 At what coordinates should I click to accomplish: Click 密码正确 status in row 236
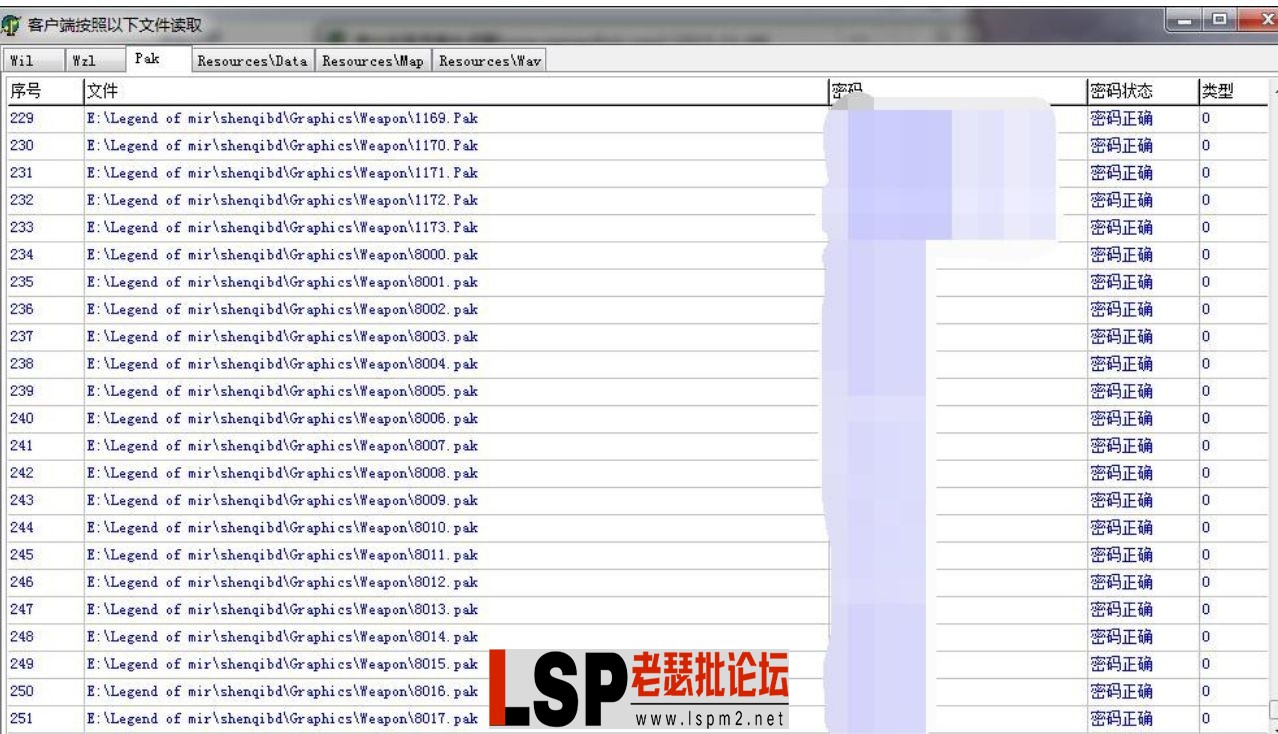point(1120,309)
